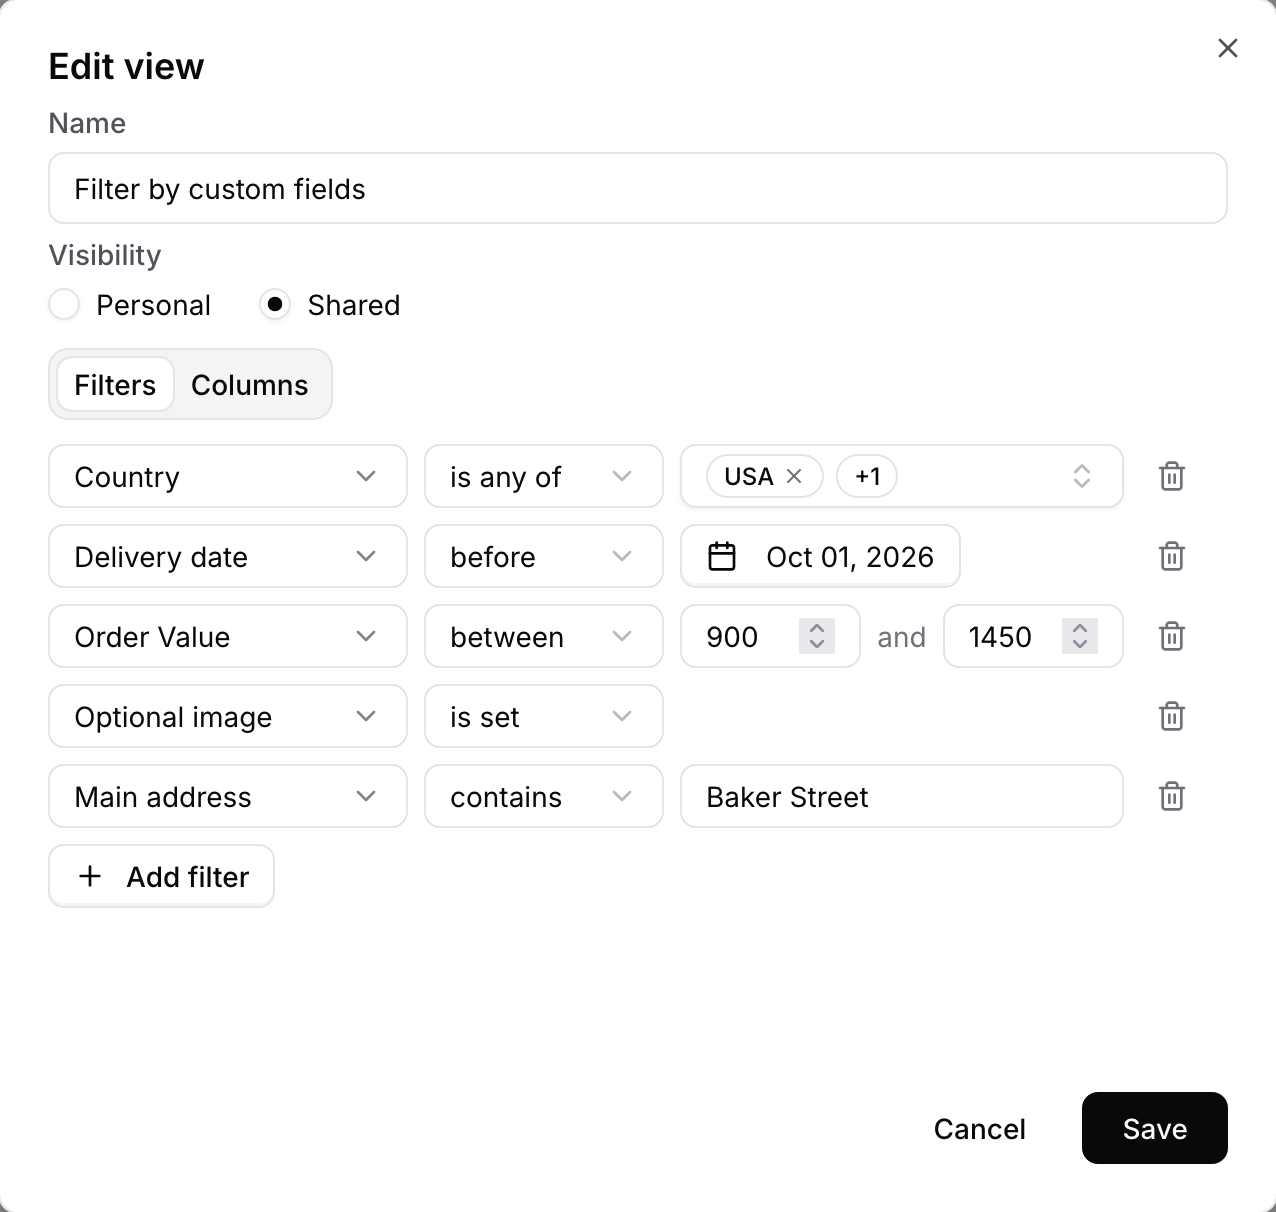Focus the view Name input field
Image resolution: width=1276 pixels, height=1212 pixels.
coord(638,188)
